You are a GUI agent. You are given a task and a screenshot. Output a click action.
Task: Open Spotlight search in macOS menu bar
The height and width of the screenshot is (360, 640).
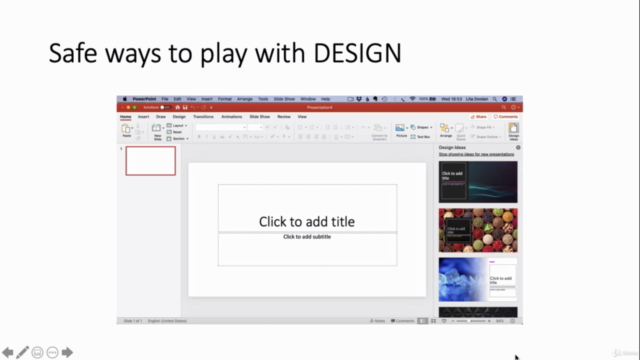[495, 99]
